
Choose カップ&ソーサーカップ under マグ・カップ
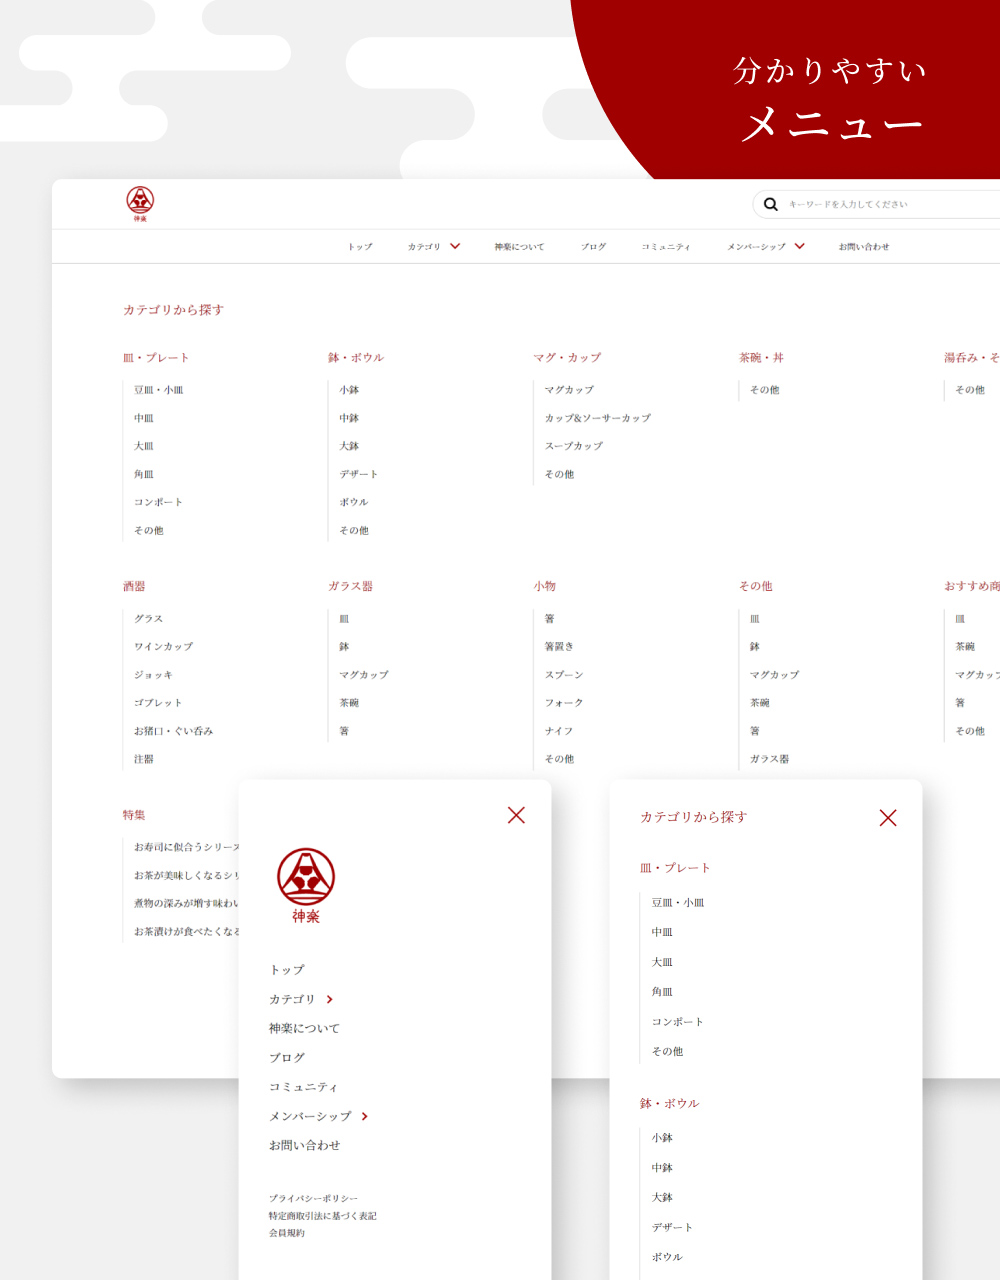click(598, 418)
